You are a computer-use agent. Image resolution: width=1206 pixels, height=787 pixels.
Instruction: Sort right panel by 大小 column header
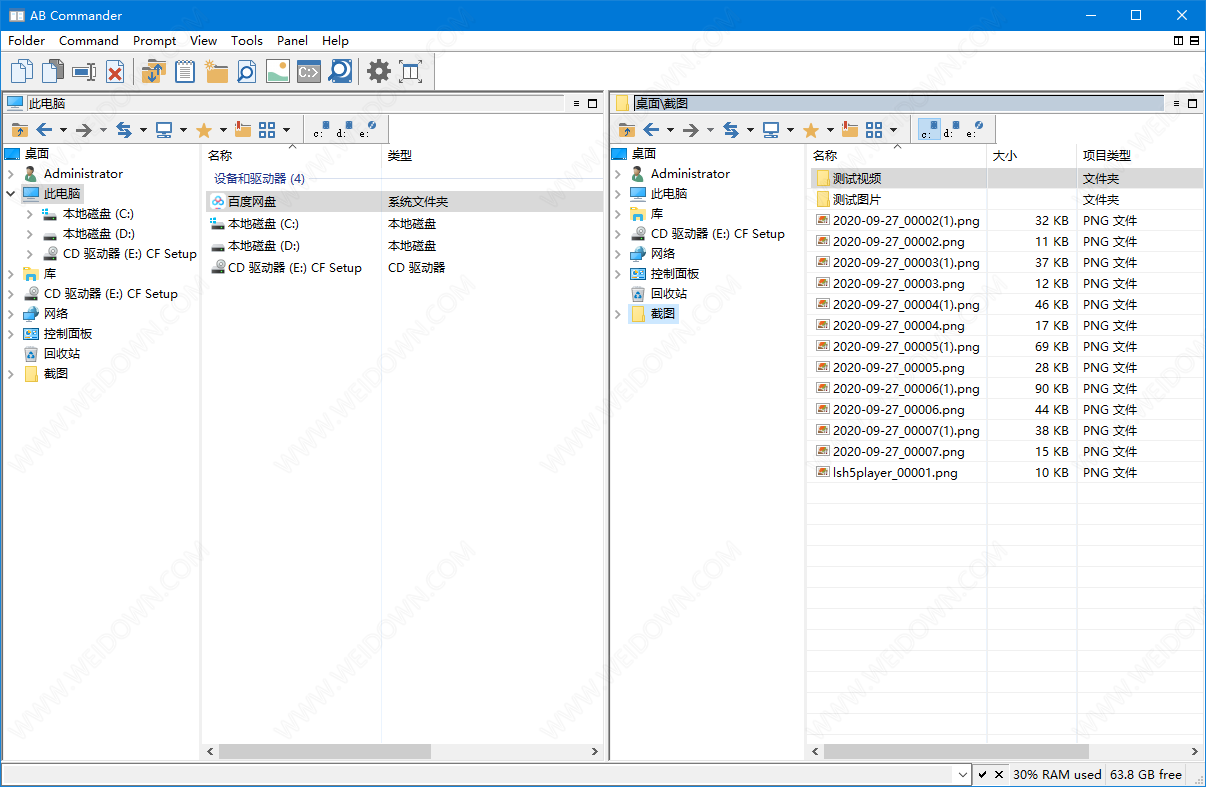click(1031, 155)
